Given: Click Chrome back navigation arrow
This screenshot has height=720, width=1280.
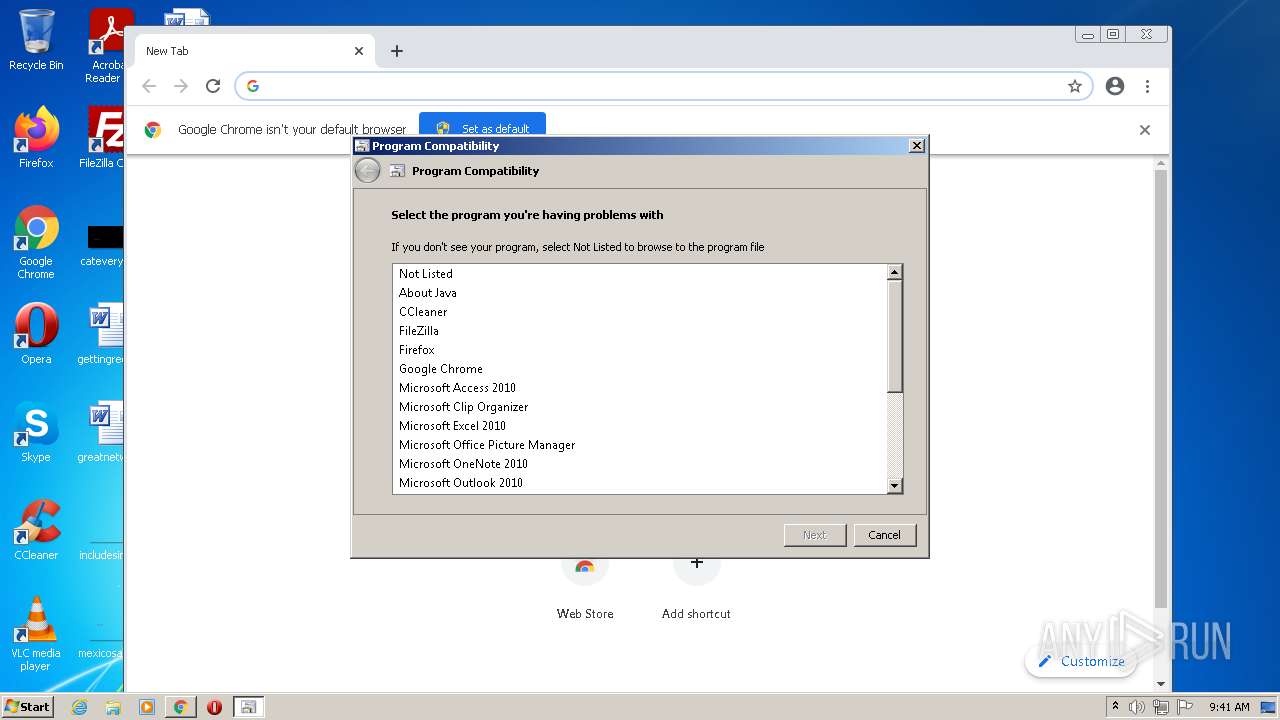Looking at the screenshot, I should (149, 86).
